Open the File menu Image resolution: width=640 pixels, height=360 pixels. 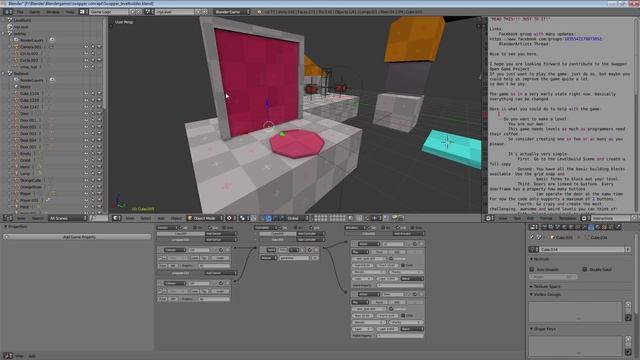click(x=20, y=12)
